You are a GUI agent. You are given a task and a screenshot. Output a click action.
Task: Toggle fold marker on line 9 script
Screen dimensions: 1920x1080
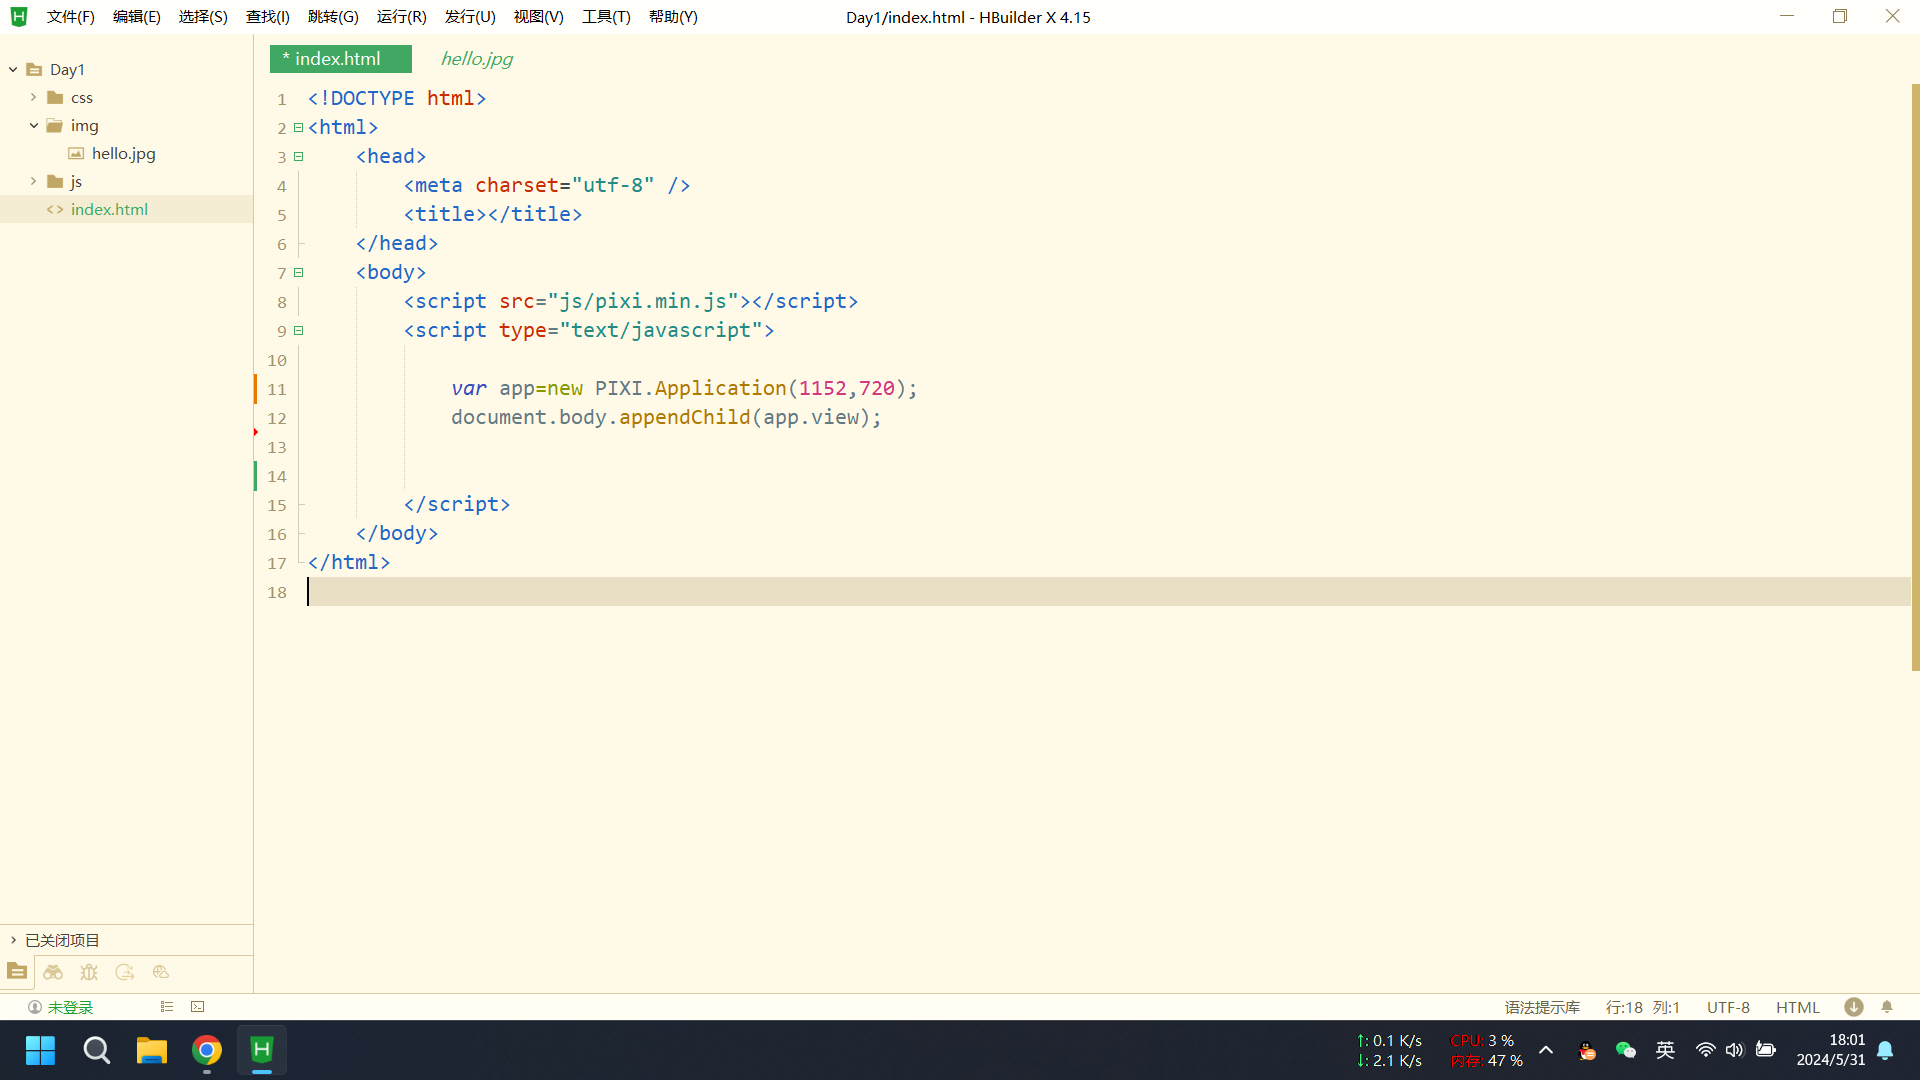[298, 331]
